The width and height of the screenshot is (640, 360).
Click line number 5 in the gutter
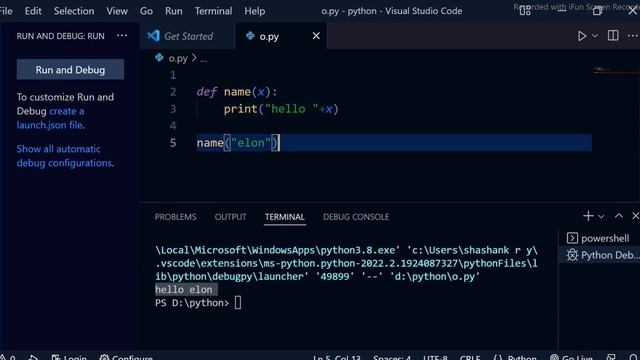(173, 143)
